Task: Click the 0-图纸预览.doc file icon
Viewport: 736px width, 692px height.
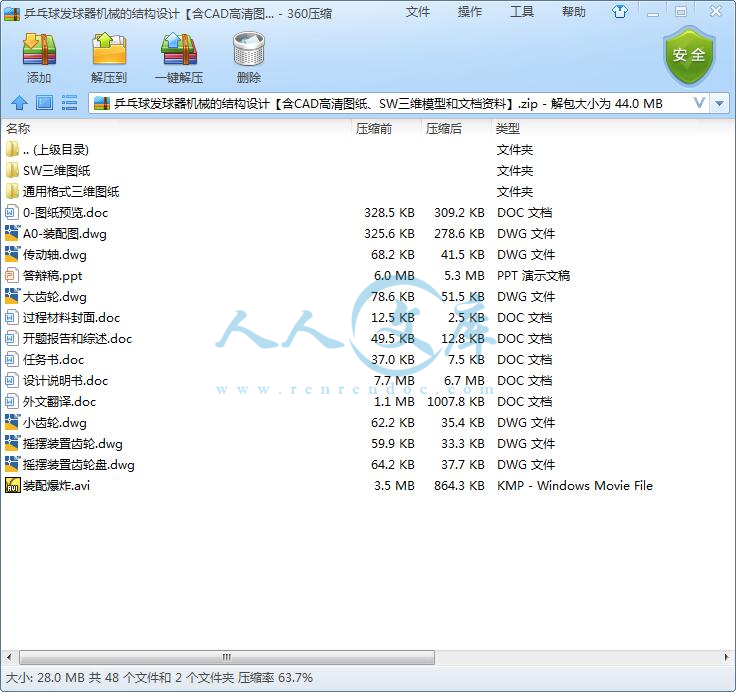Action: [x=12, y=213]
